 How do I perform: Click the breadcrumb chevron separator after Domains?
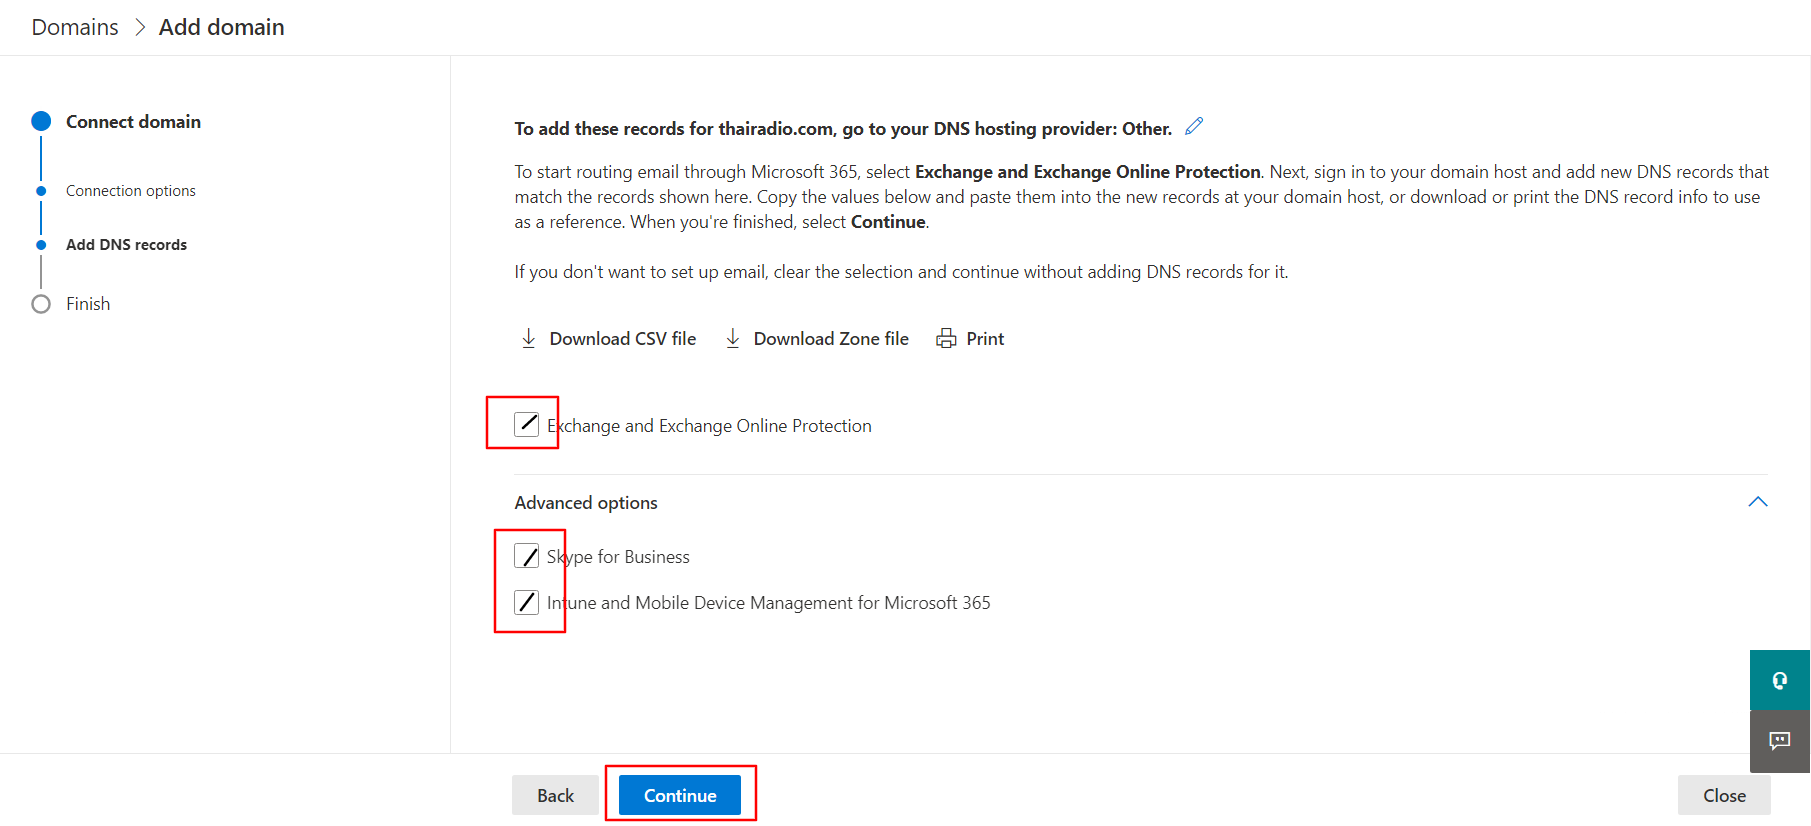[x=140, y=28]
